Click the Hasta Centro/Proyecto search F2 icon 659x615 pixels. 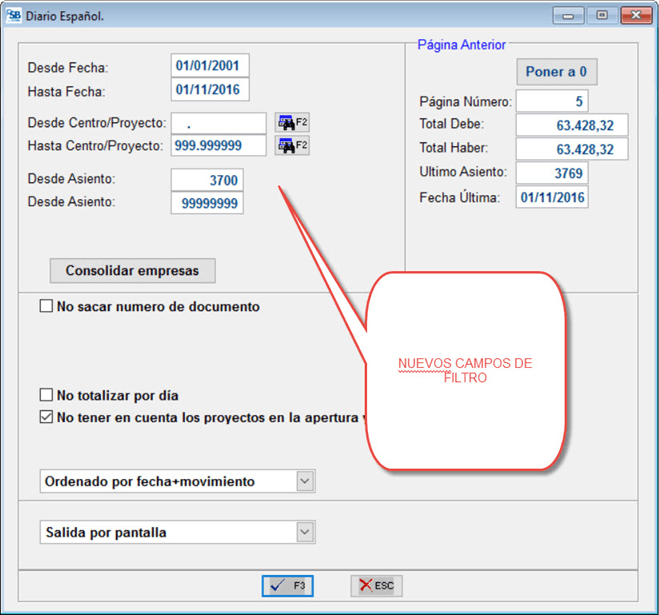(x=292, y=146)
